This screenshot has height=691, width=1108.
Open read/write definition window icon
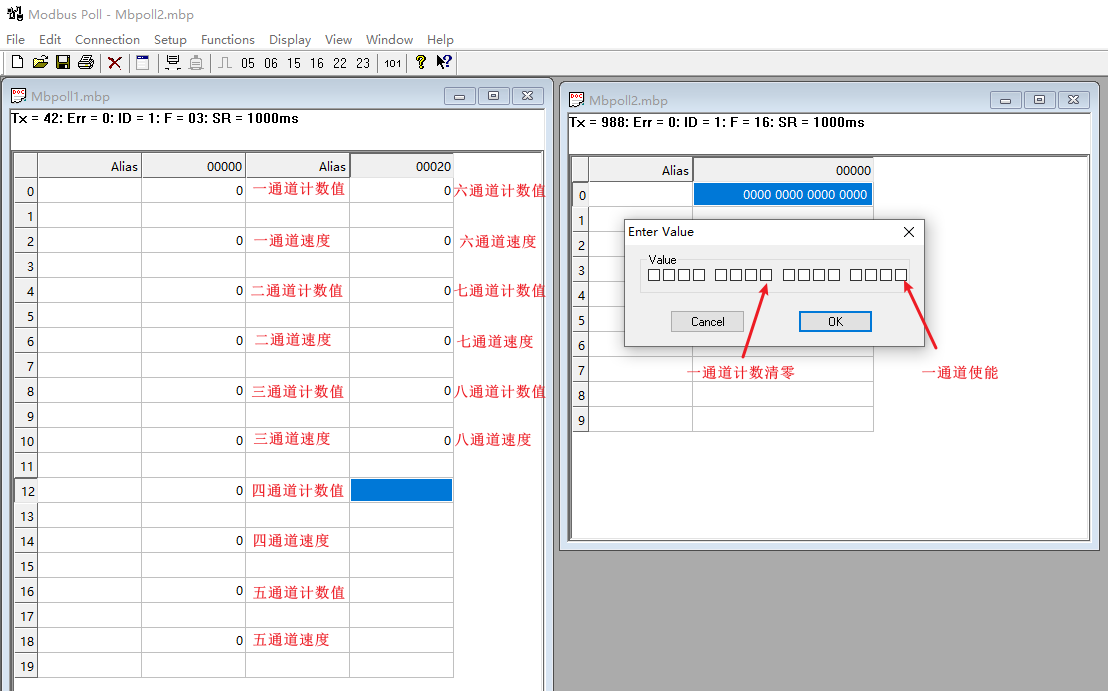(x=142, y=63)
